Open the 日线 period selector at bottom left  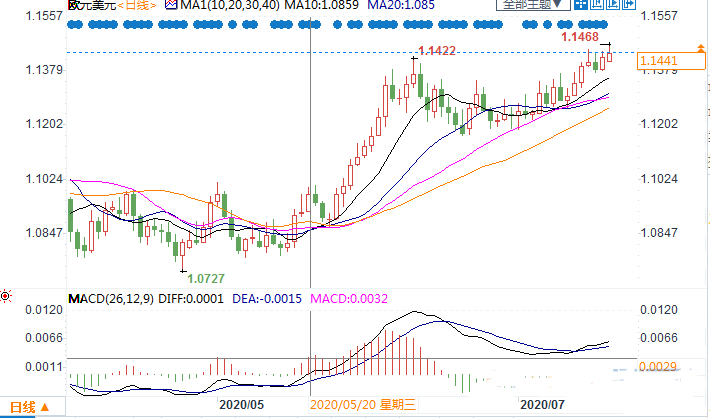(x=30, y=407)
